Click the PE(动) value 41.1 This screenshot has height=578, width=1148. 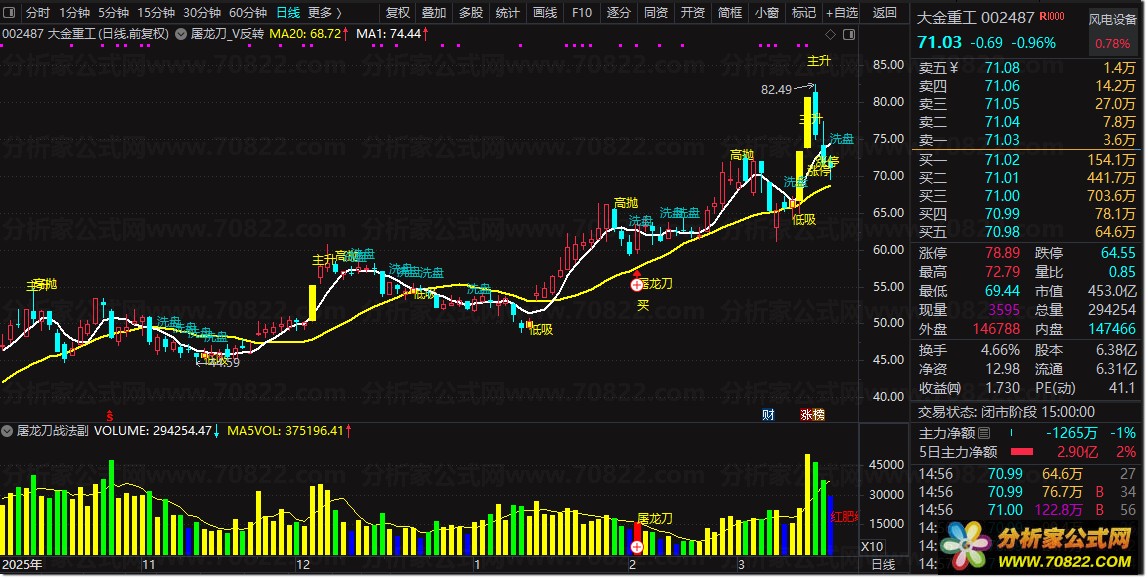pyautogui.click(x=1122, y=388)
